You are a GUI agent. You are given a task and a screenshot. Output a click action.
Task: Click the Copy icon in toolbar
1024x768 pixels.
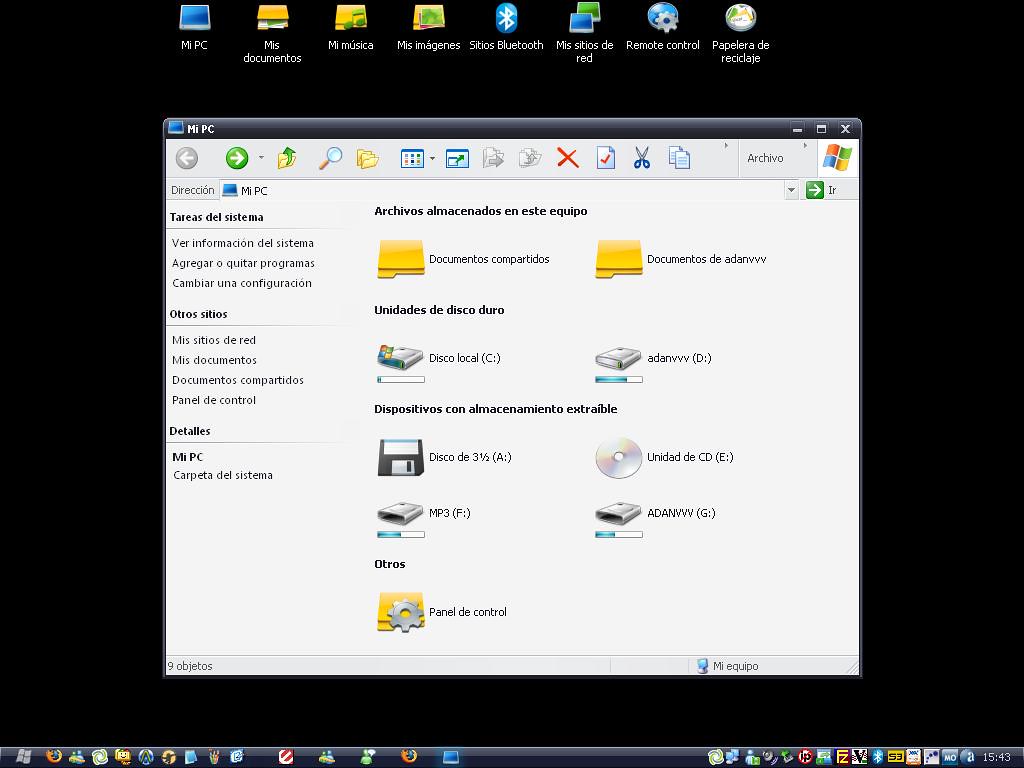[x=679, y=158]
